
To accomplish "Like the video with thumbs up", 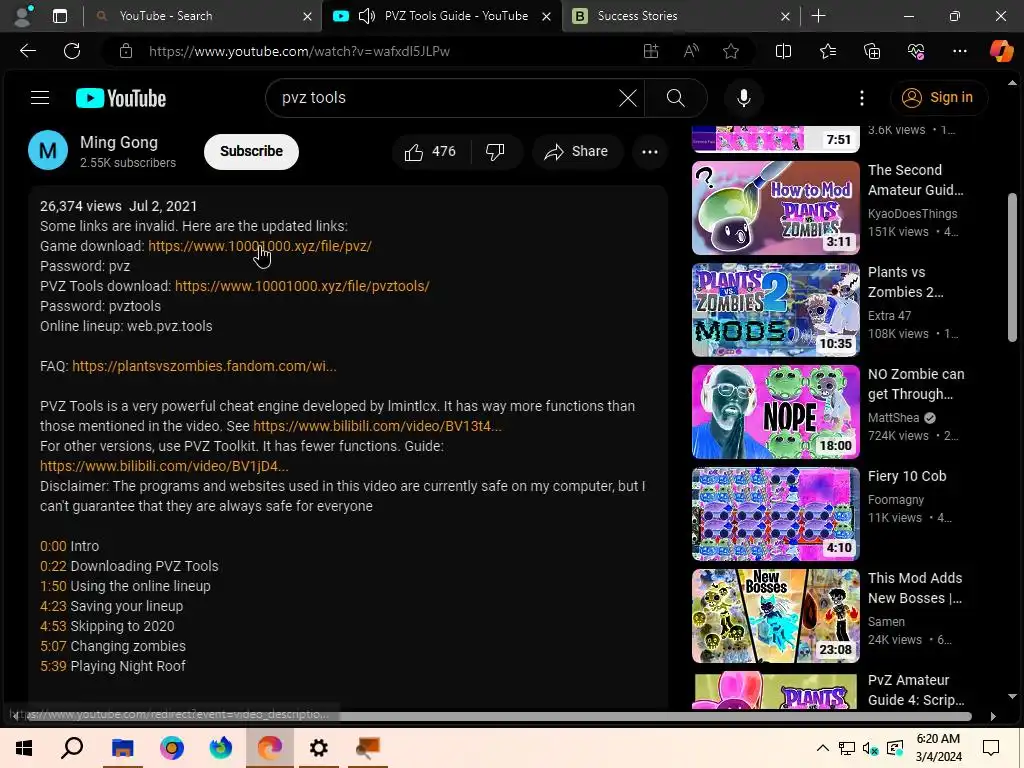I will (430, 152).
